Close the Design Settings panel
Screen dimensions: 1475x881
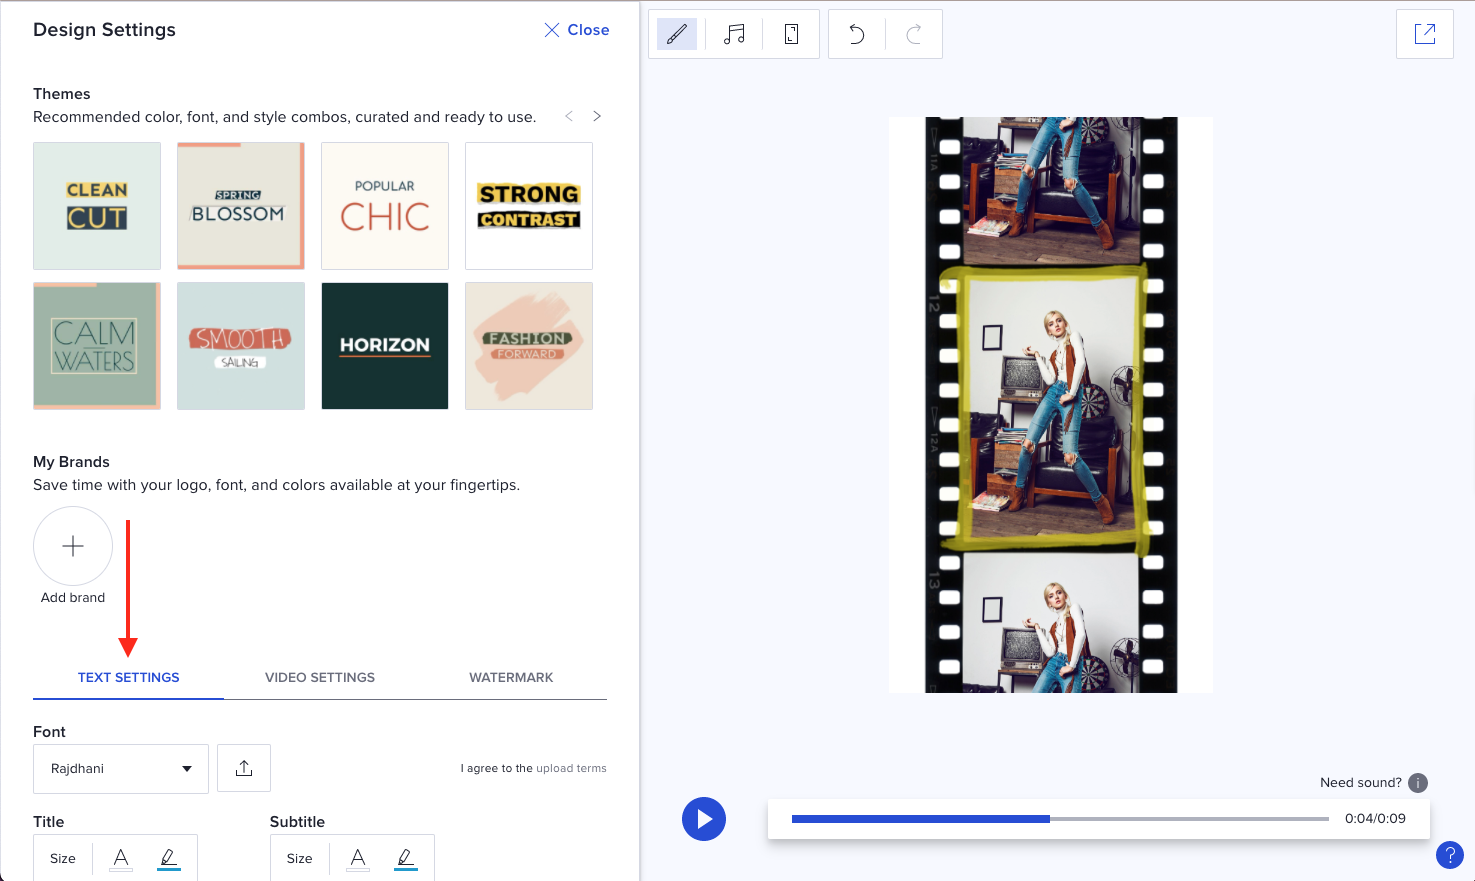[x=576, y=30]
